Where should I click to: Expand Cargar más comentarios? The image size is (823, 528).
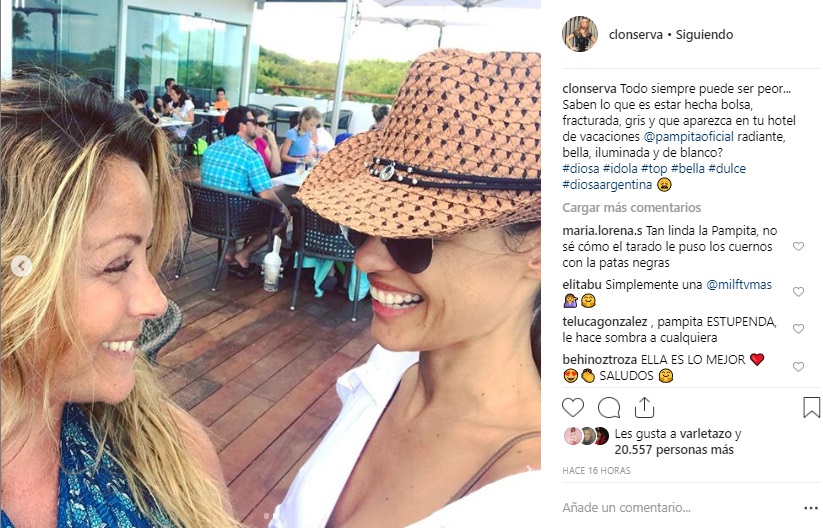tap(631, 208)
